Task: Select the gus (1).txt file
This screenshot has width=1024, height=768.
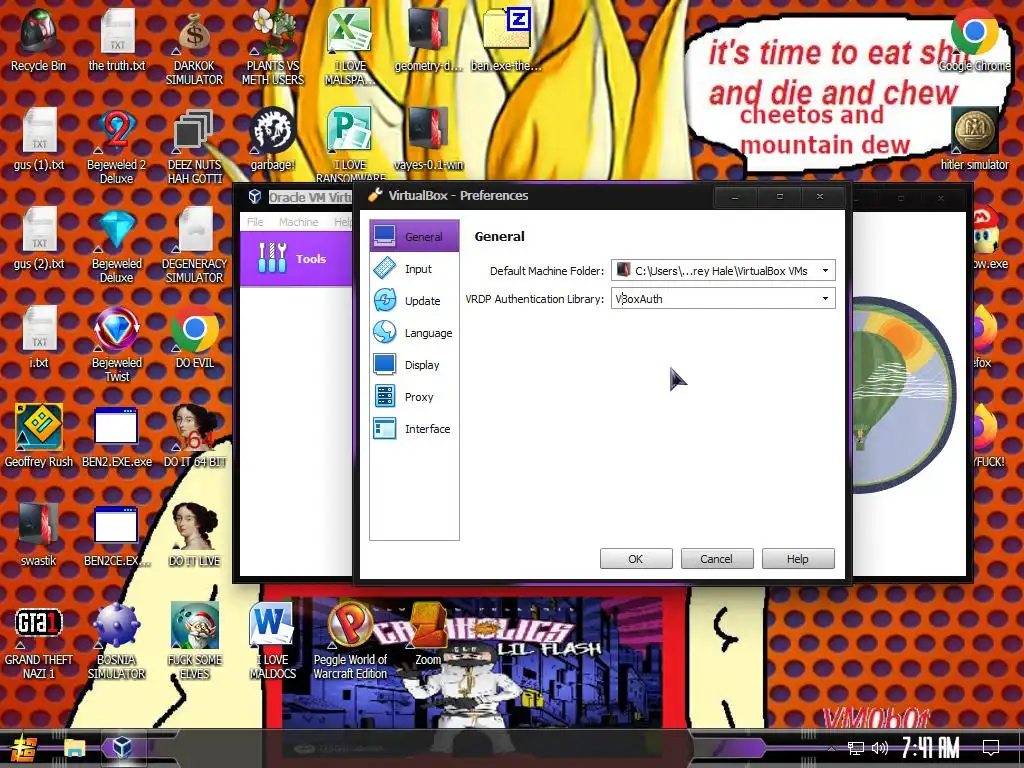Action: tap(39, 140)
